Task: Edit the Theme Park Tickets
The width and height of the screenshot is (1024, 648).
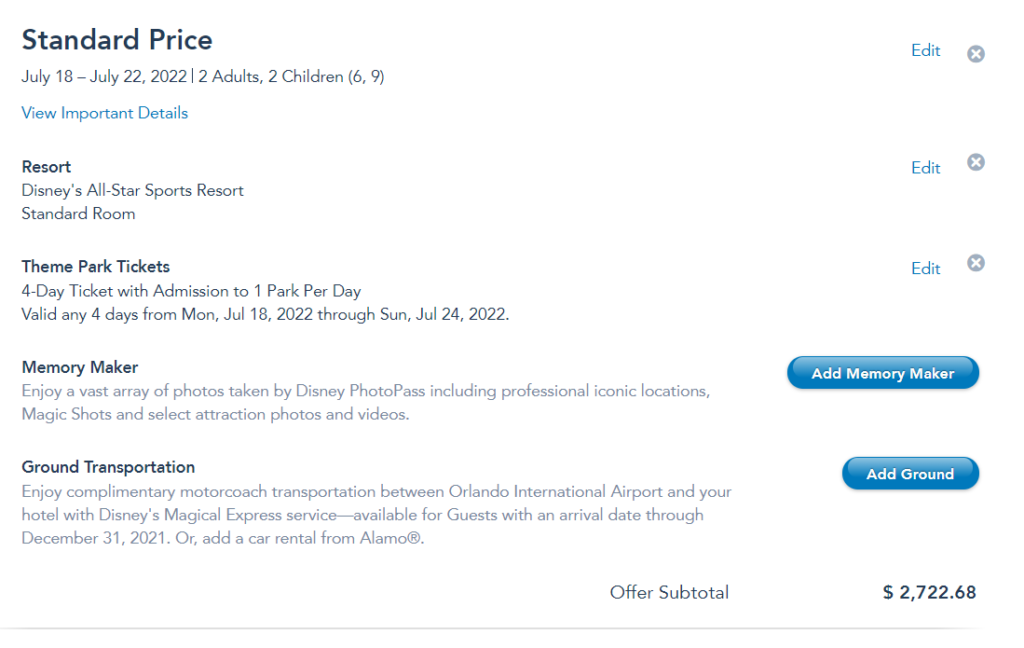Action: pyautogui.click(x=925, y=268)
